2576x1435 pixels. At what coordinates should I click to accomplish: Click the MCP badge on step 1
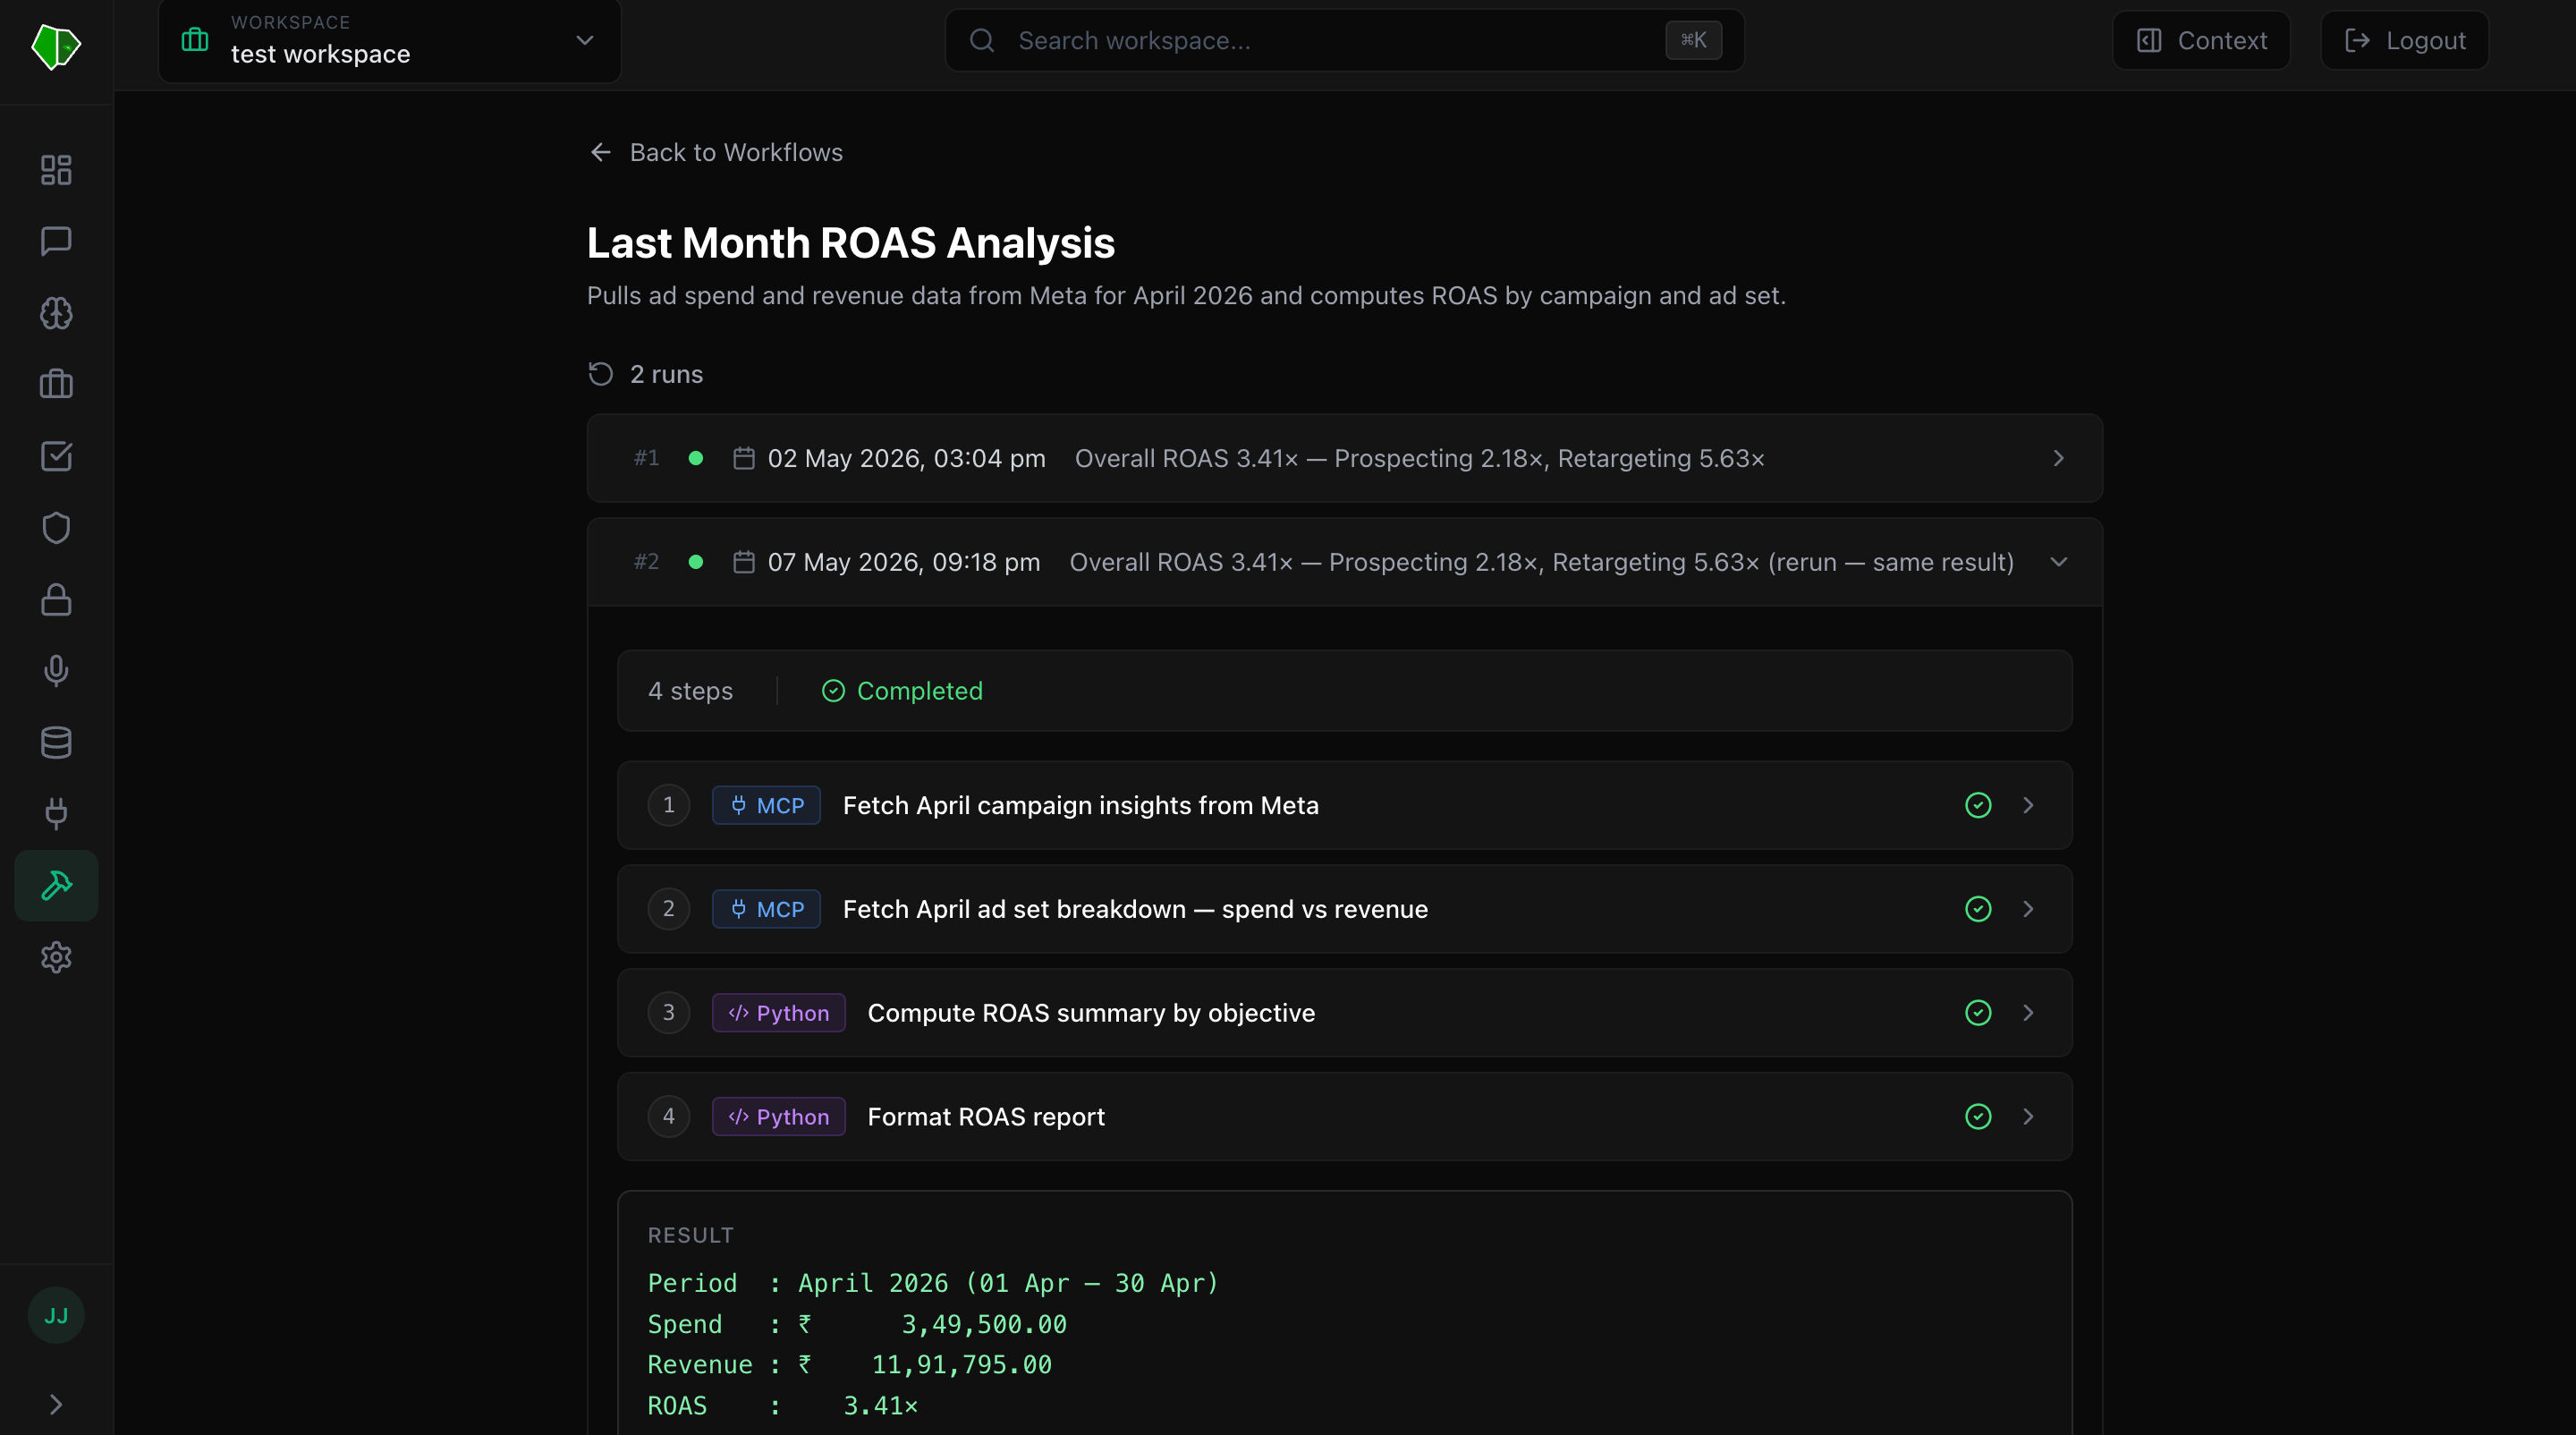click(766, 805)
